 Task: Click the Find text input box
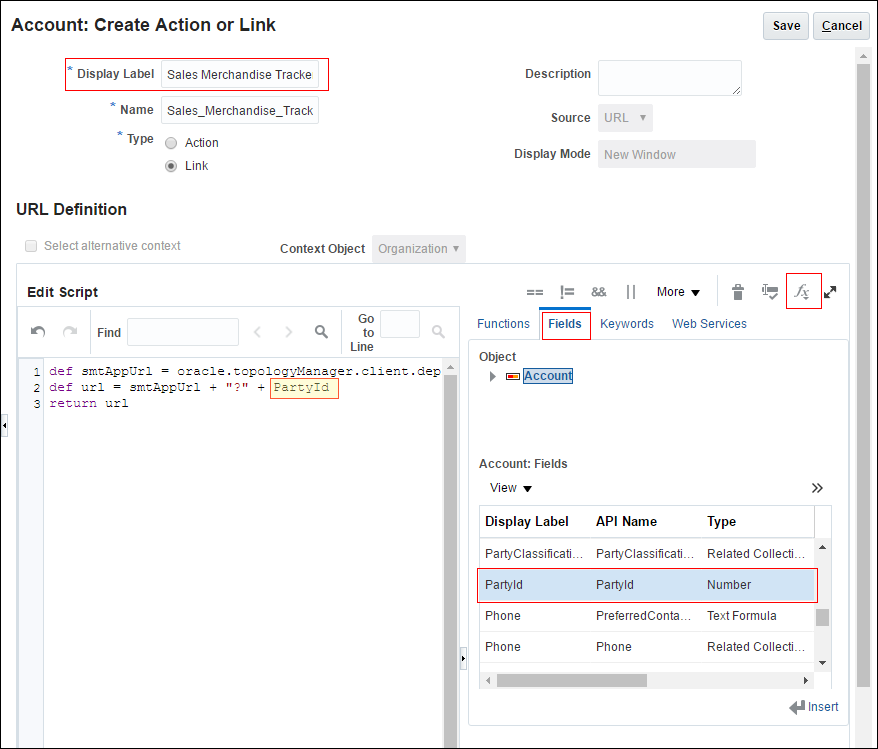coord(183,332)
